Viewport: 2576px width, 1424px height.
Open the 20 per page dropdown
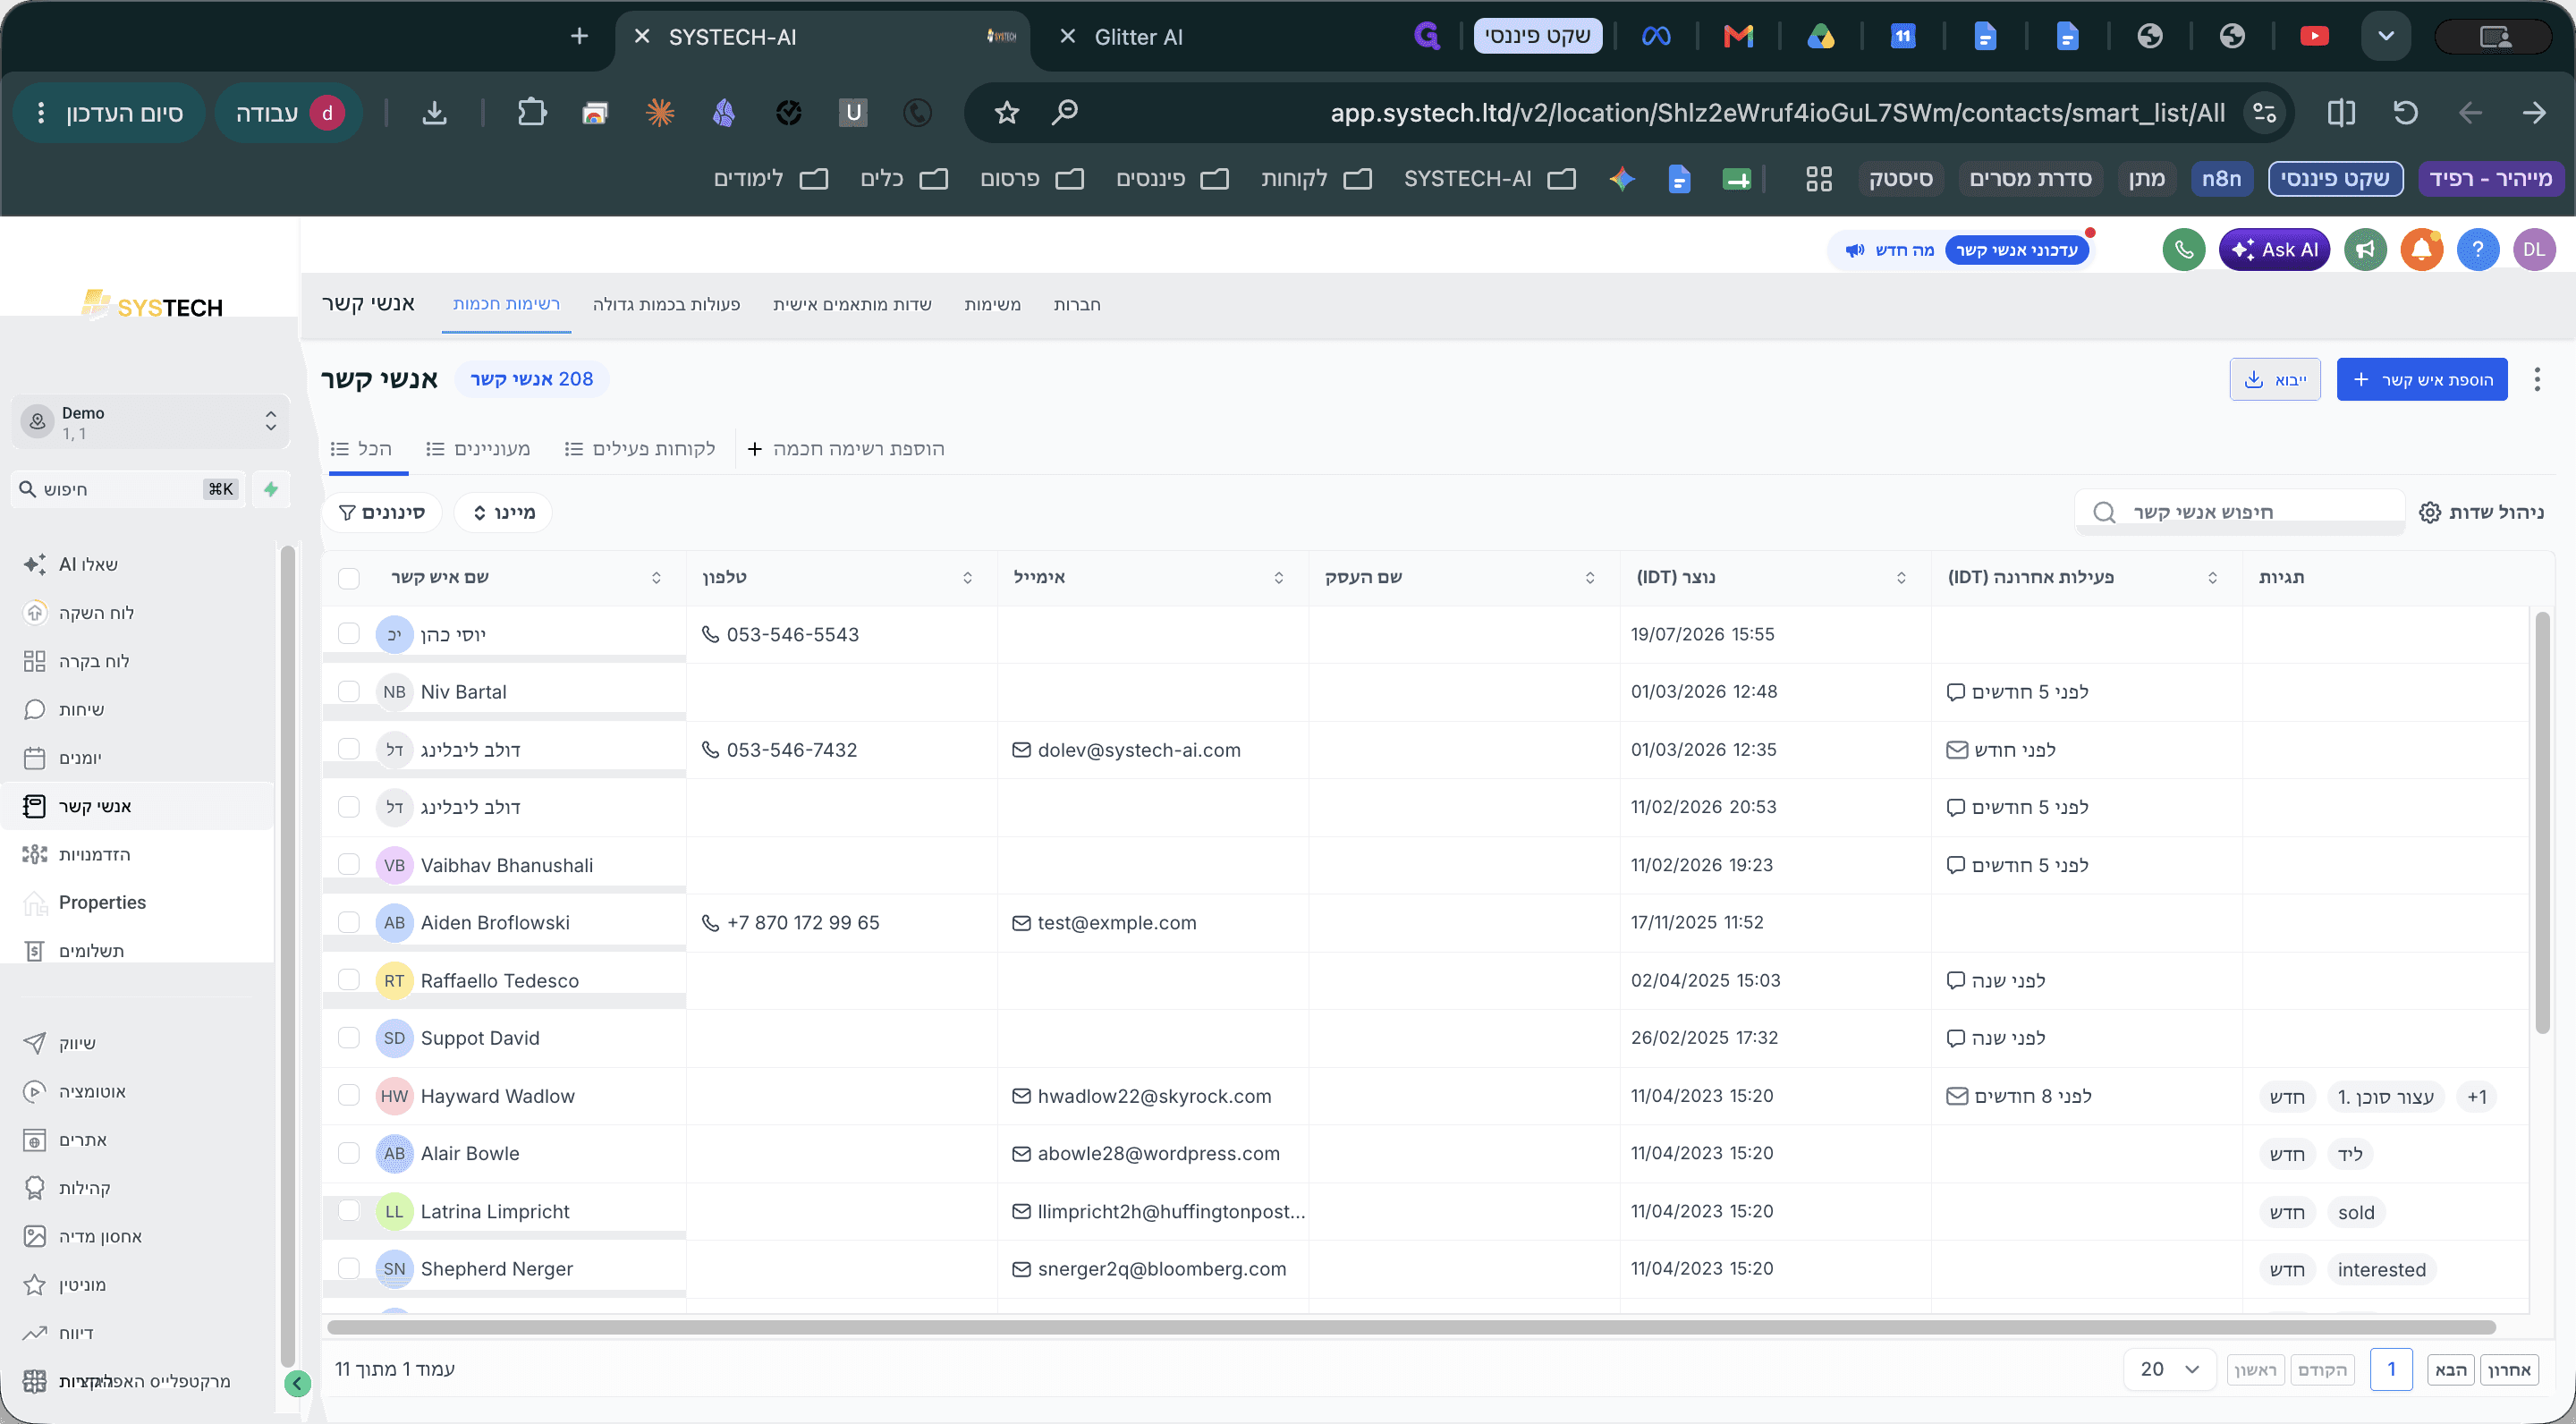coord(2169,1369)
